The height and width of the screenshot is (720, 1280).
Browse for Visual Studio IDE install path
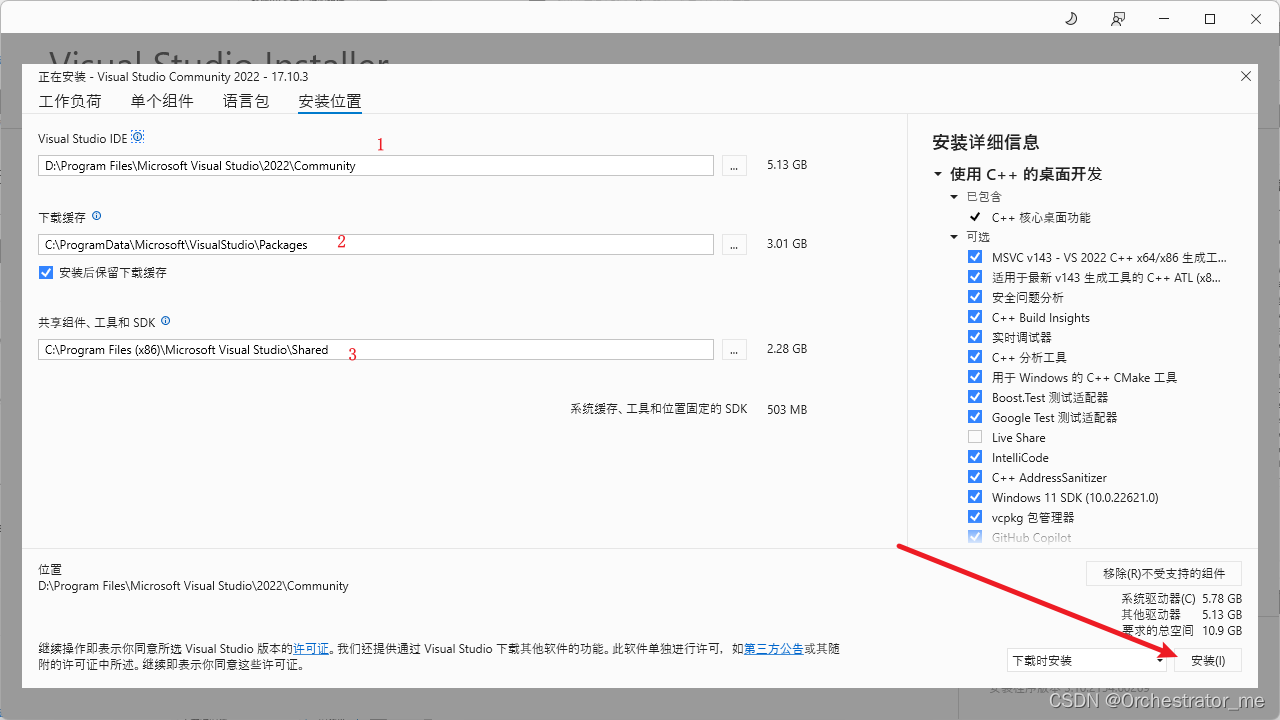734,166
